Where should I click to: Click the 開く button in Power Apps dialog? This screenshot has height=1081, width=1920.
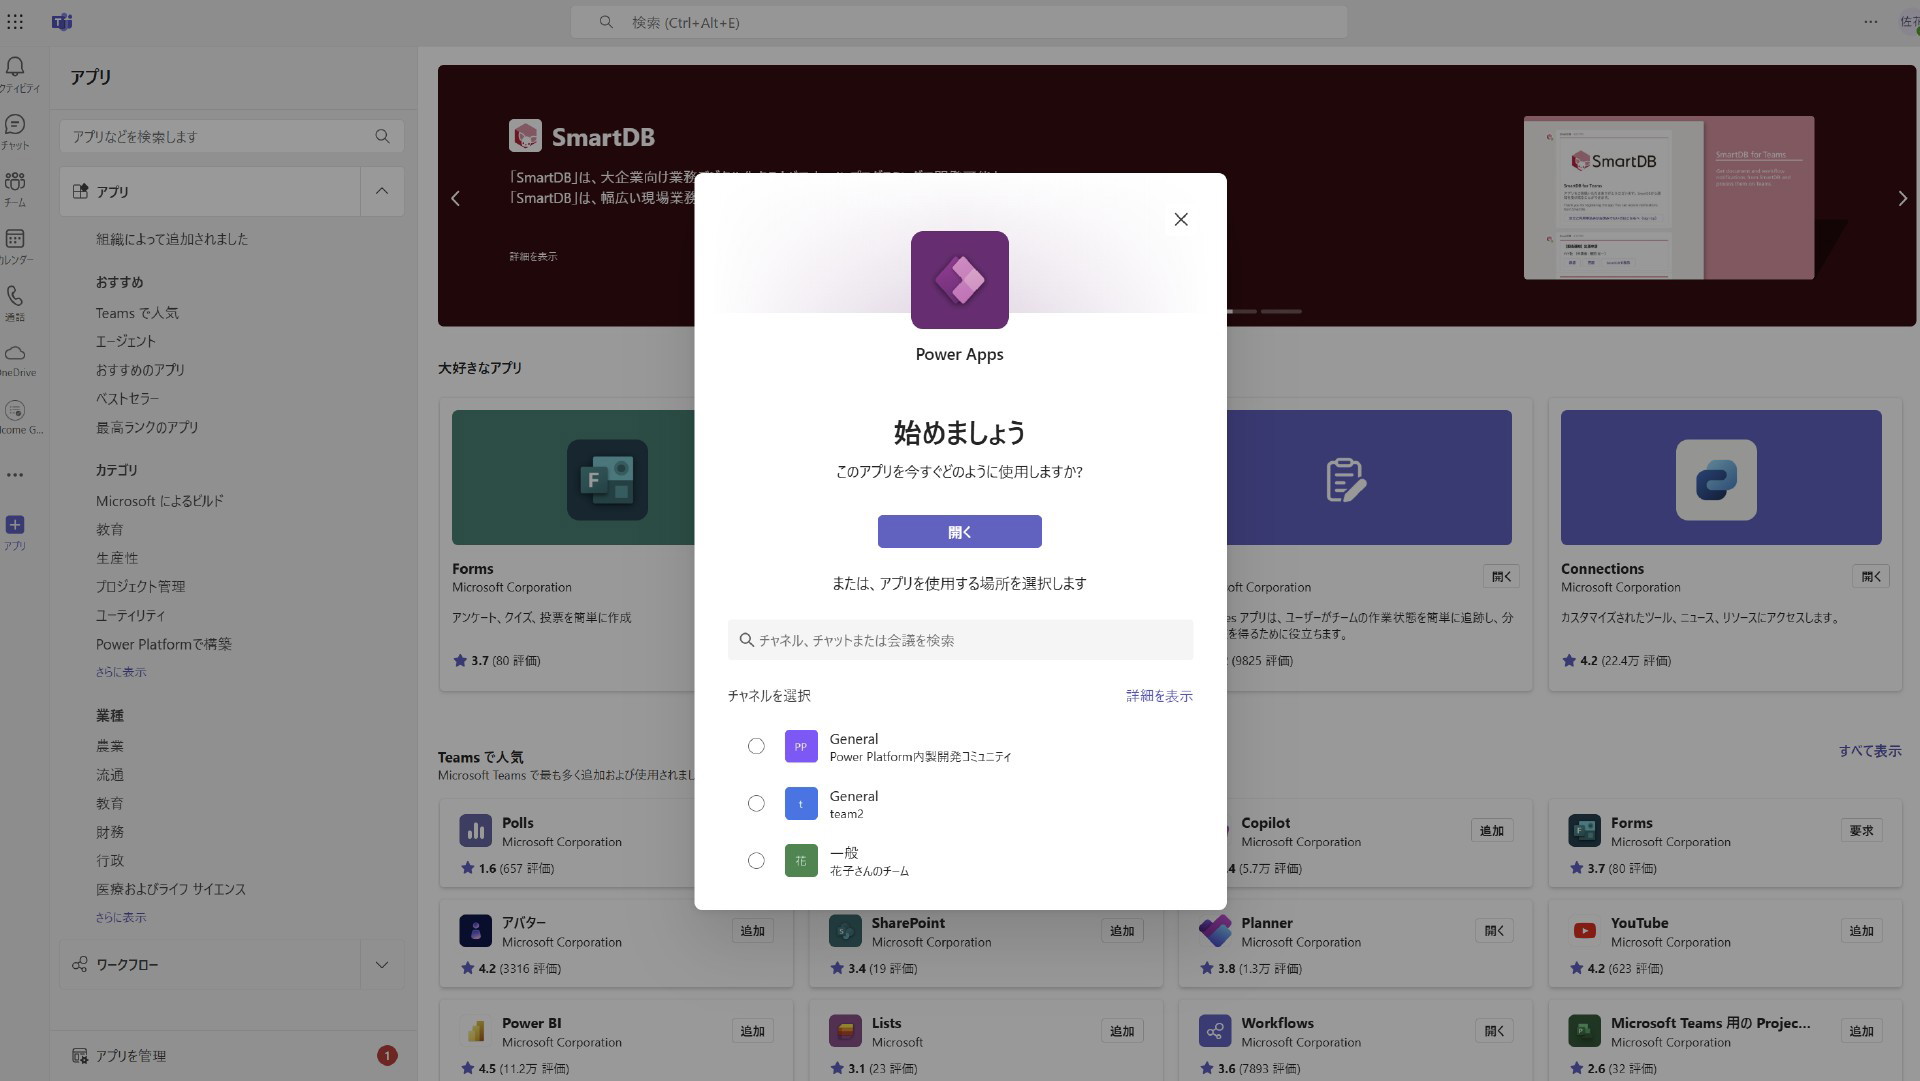point(959,532)
